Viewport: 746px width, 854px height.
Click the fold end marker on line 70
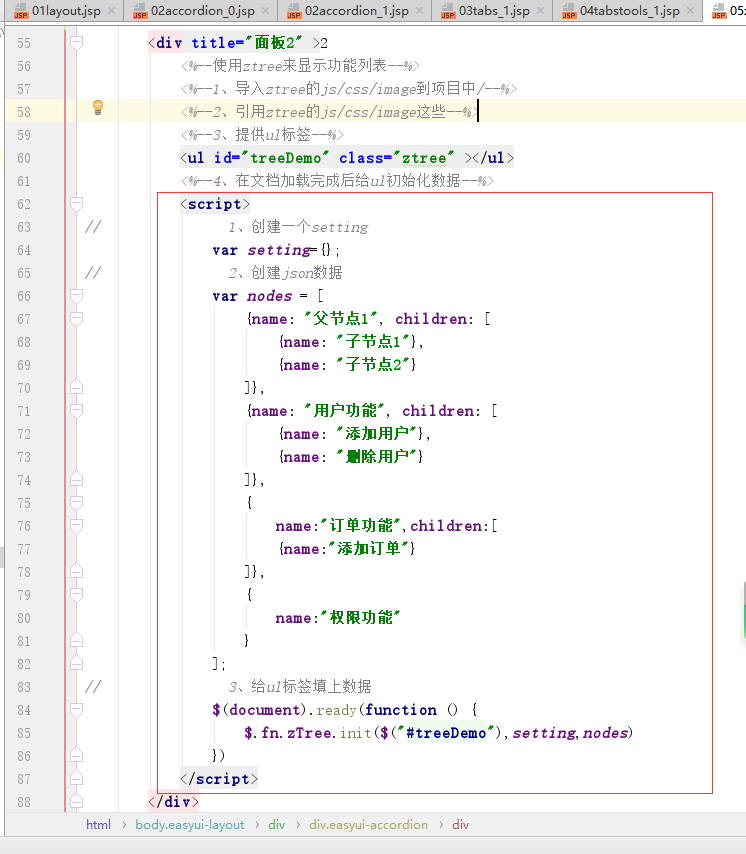(77, 387)
